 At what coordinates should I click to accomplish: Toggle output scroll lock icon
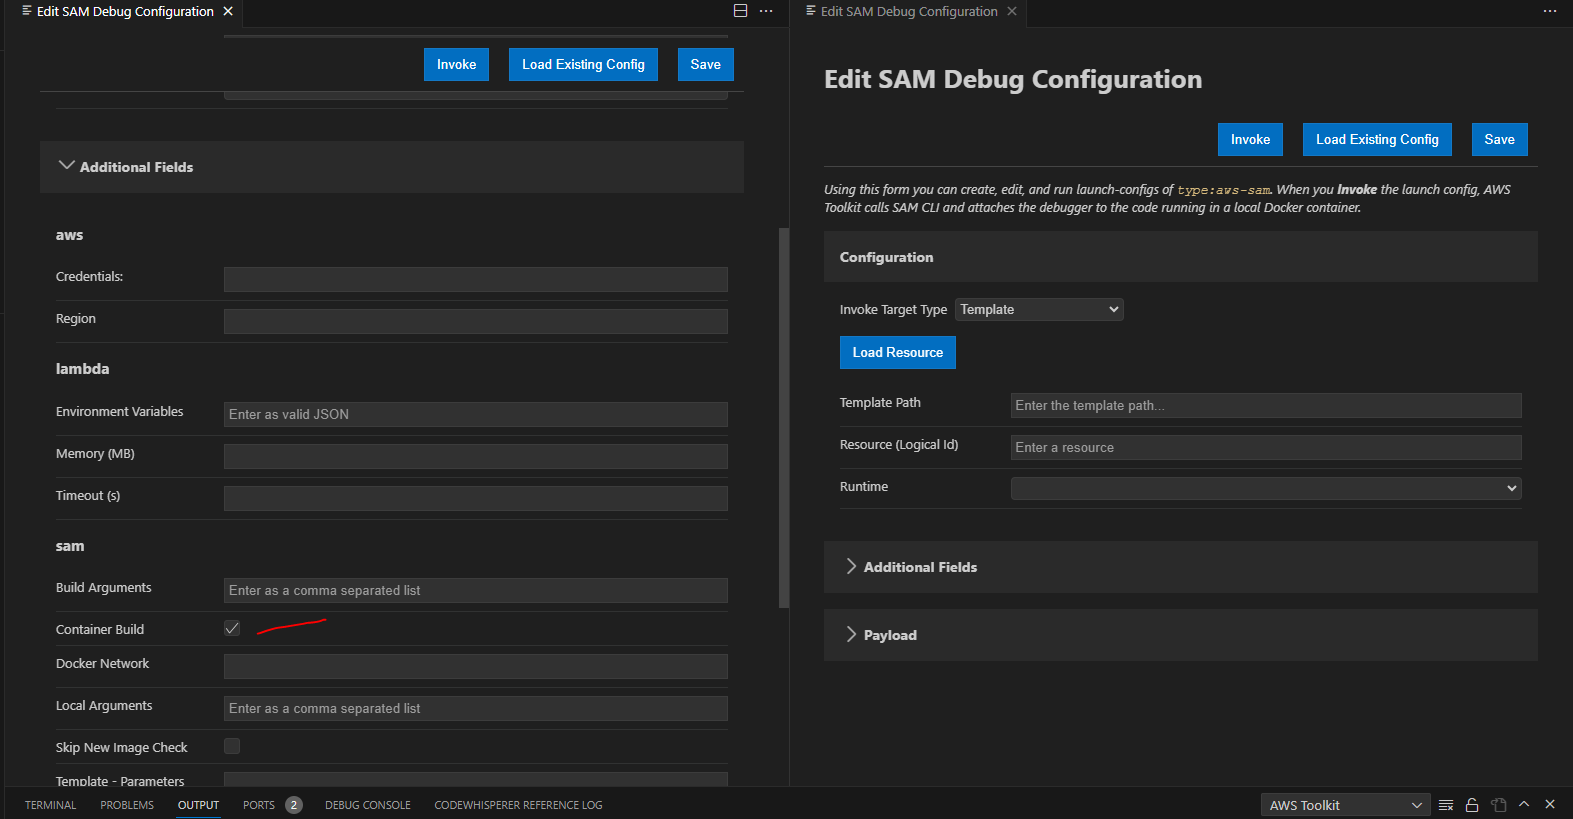pos(1472,805)
